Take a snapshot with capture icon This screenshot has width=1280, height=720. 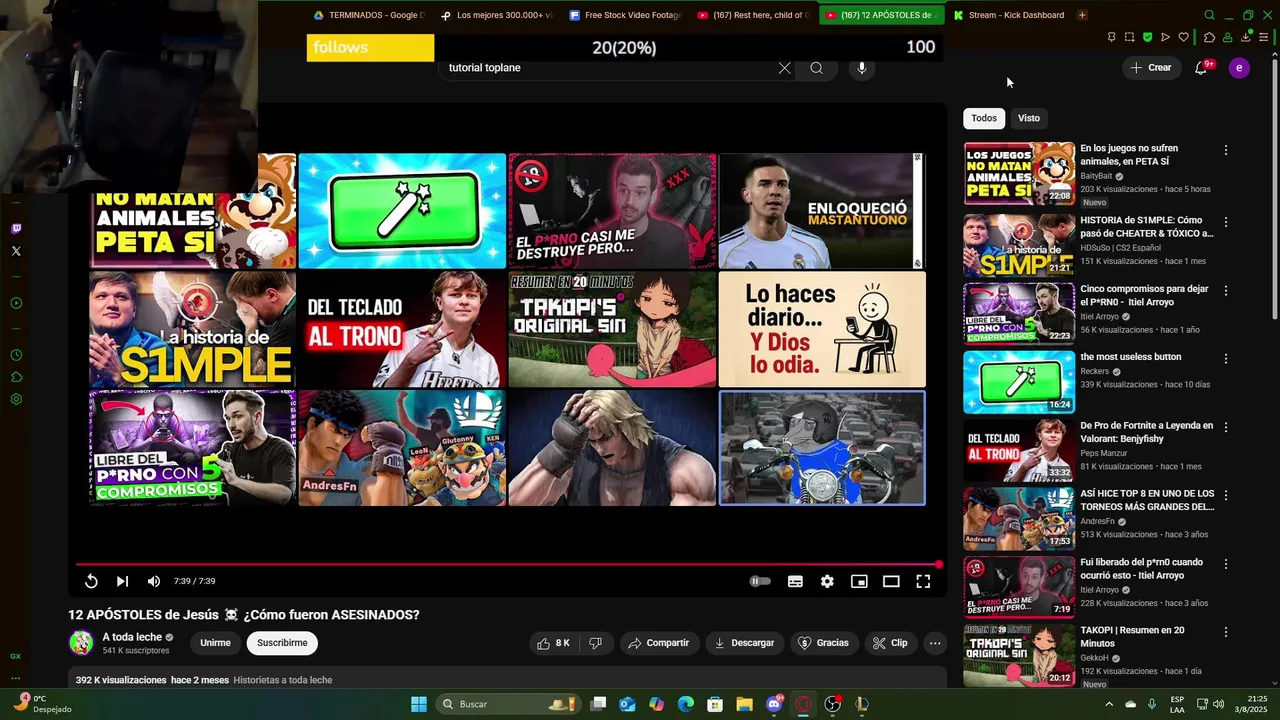[1129, 37]
